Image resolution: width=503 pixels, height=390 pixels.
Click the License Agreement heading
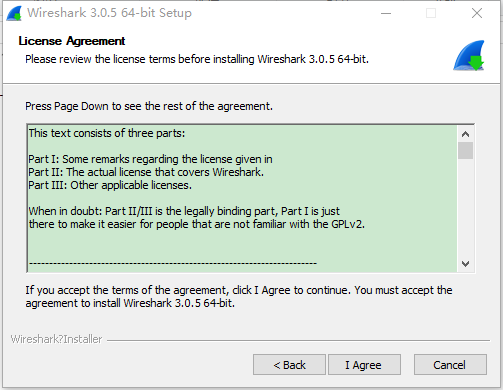[72, 41]
